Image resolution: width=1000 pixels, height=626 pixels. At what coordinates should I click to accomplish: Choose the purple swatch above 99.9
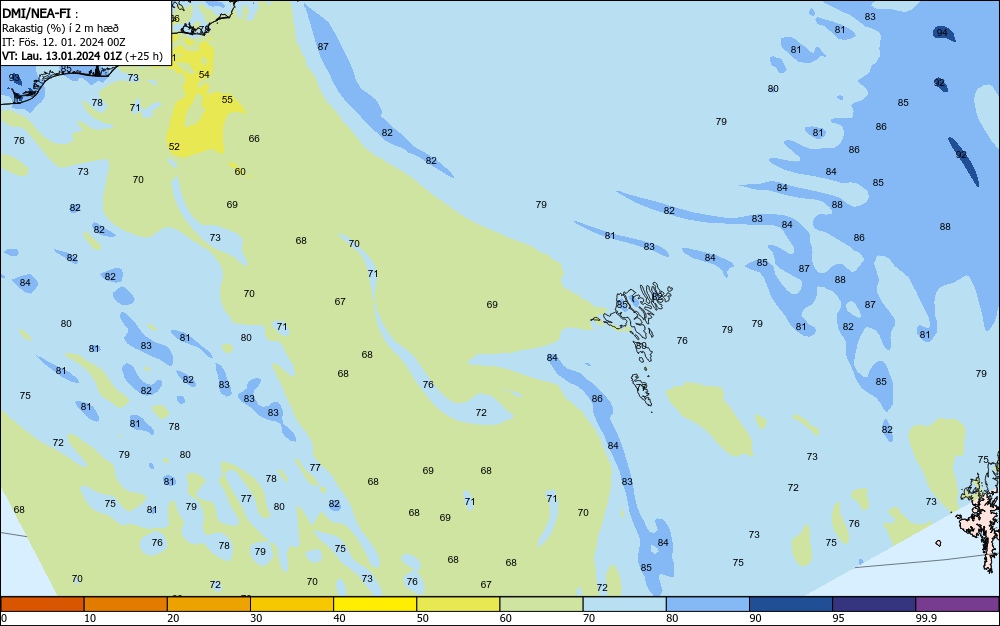(x=957, y=604)
